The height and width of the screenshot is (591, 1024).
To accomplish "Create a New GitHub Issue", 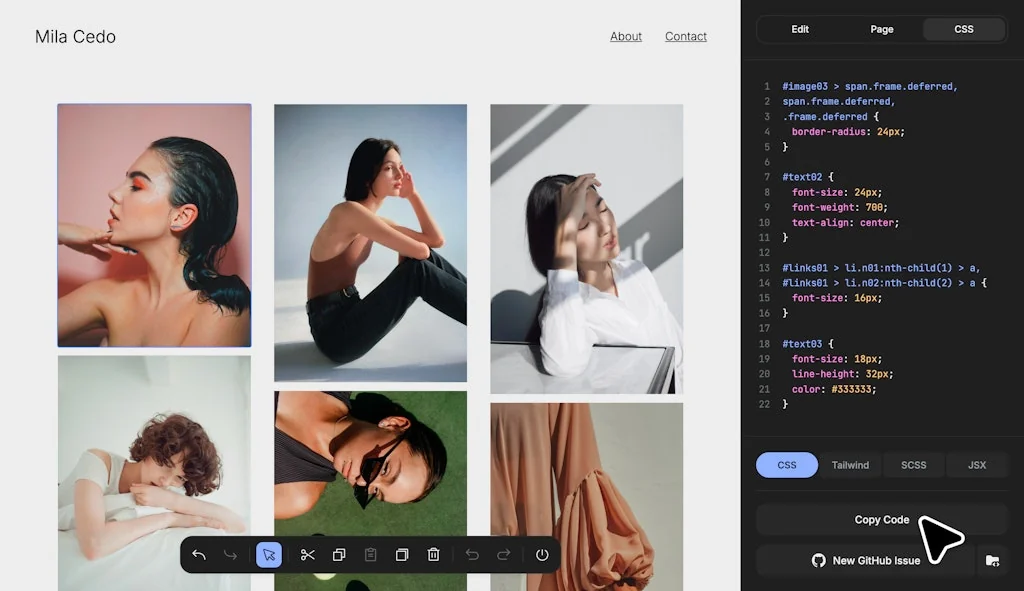I will click(865, 561).
